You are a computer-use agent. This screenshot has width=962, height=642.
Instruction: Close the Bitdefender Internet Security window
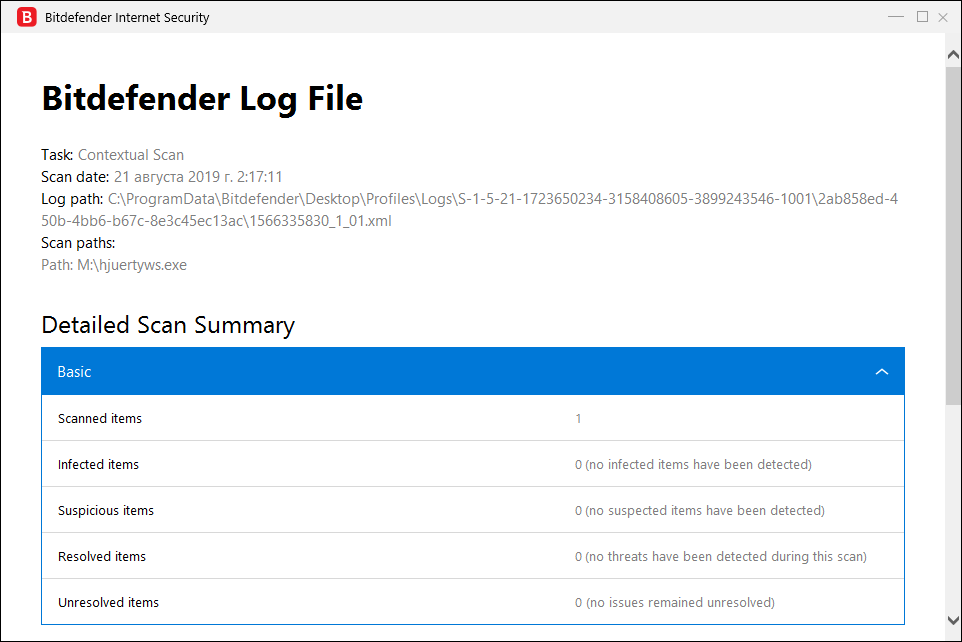tap(943, 17)
